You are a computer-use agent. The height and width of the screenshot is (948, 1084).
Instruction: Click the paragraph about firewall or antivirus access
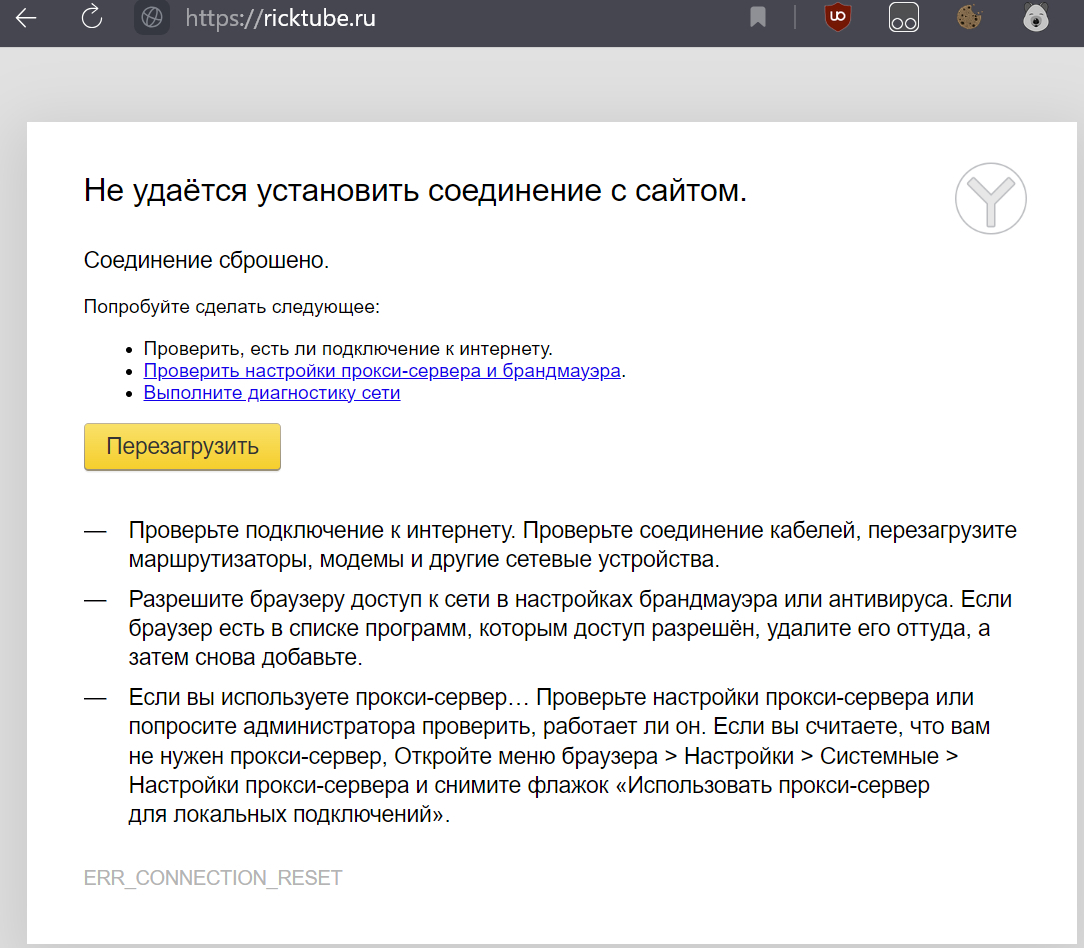click(x=570, y=629)
